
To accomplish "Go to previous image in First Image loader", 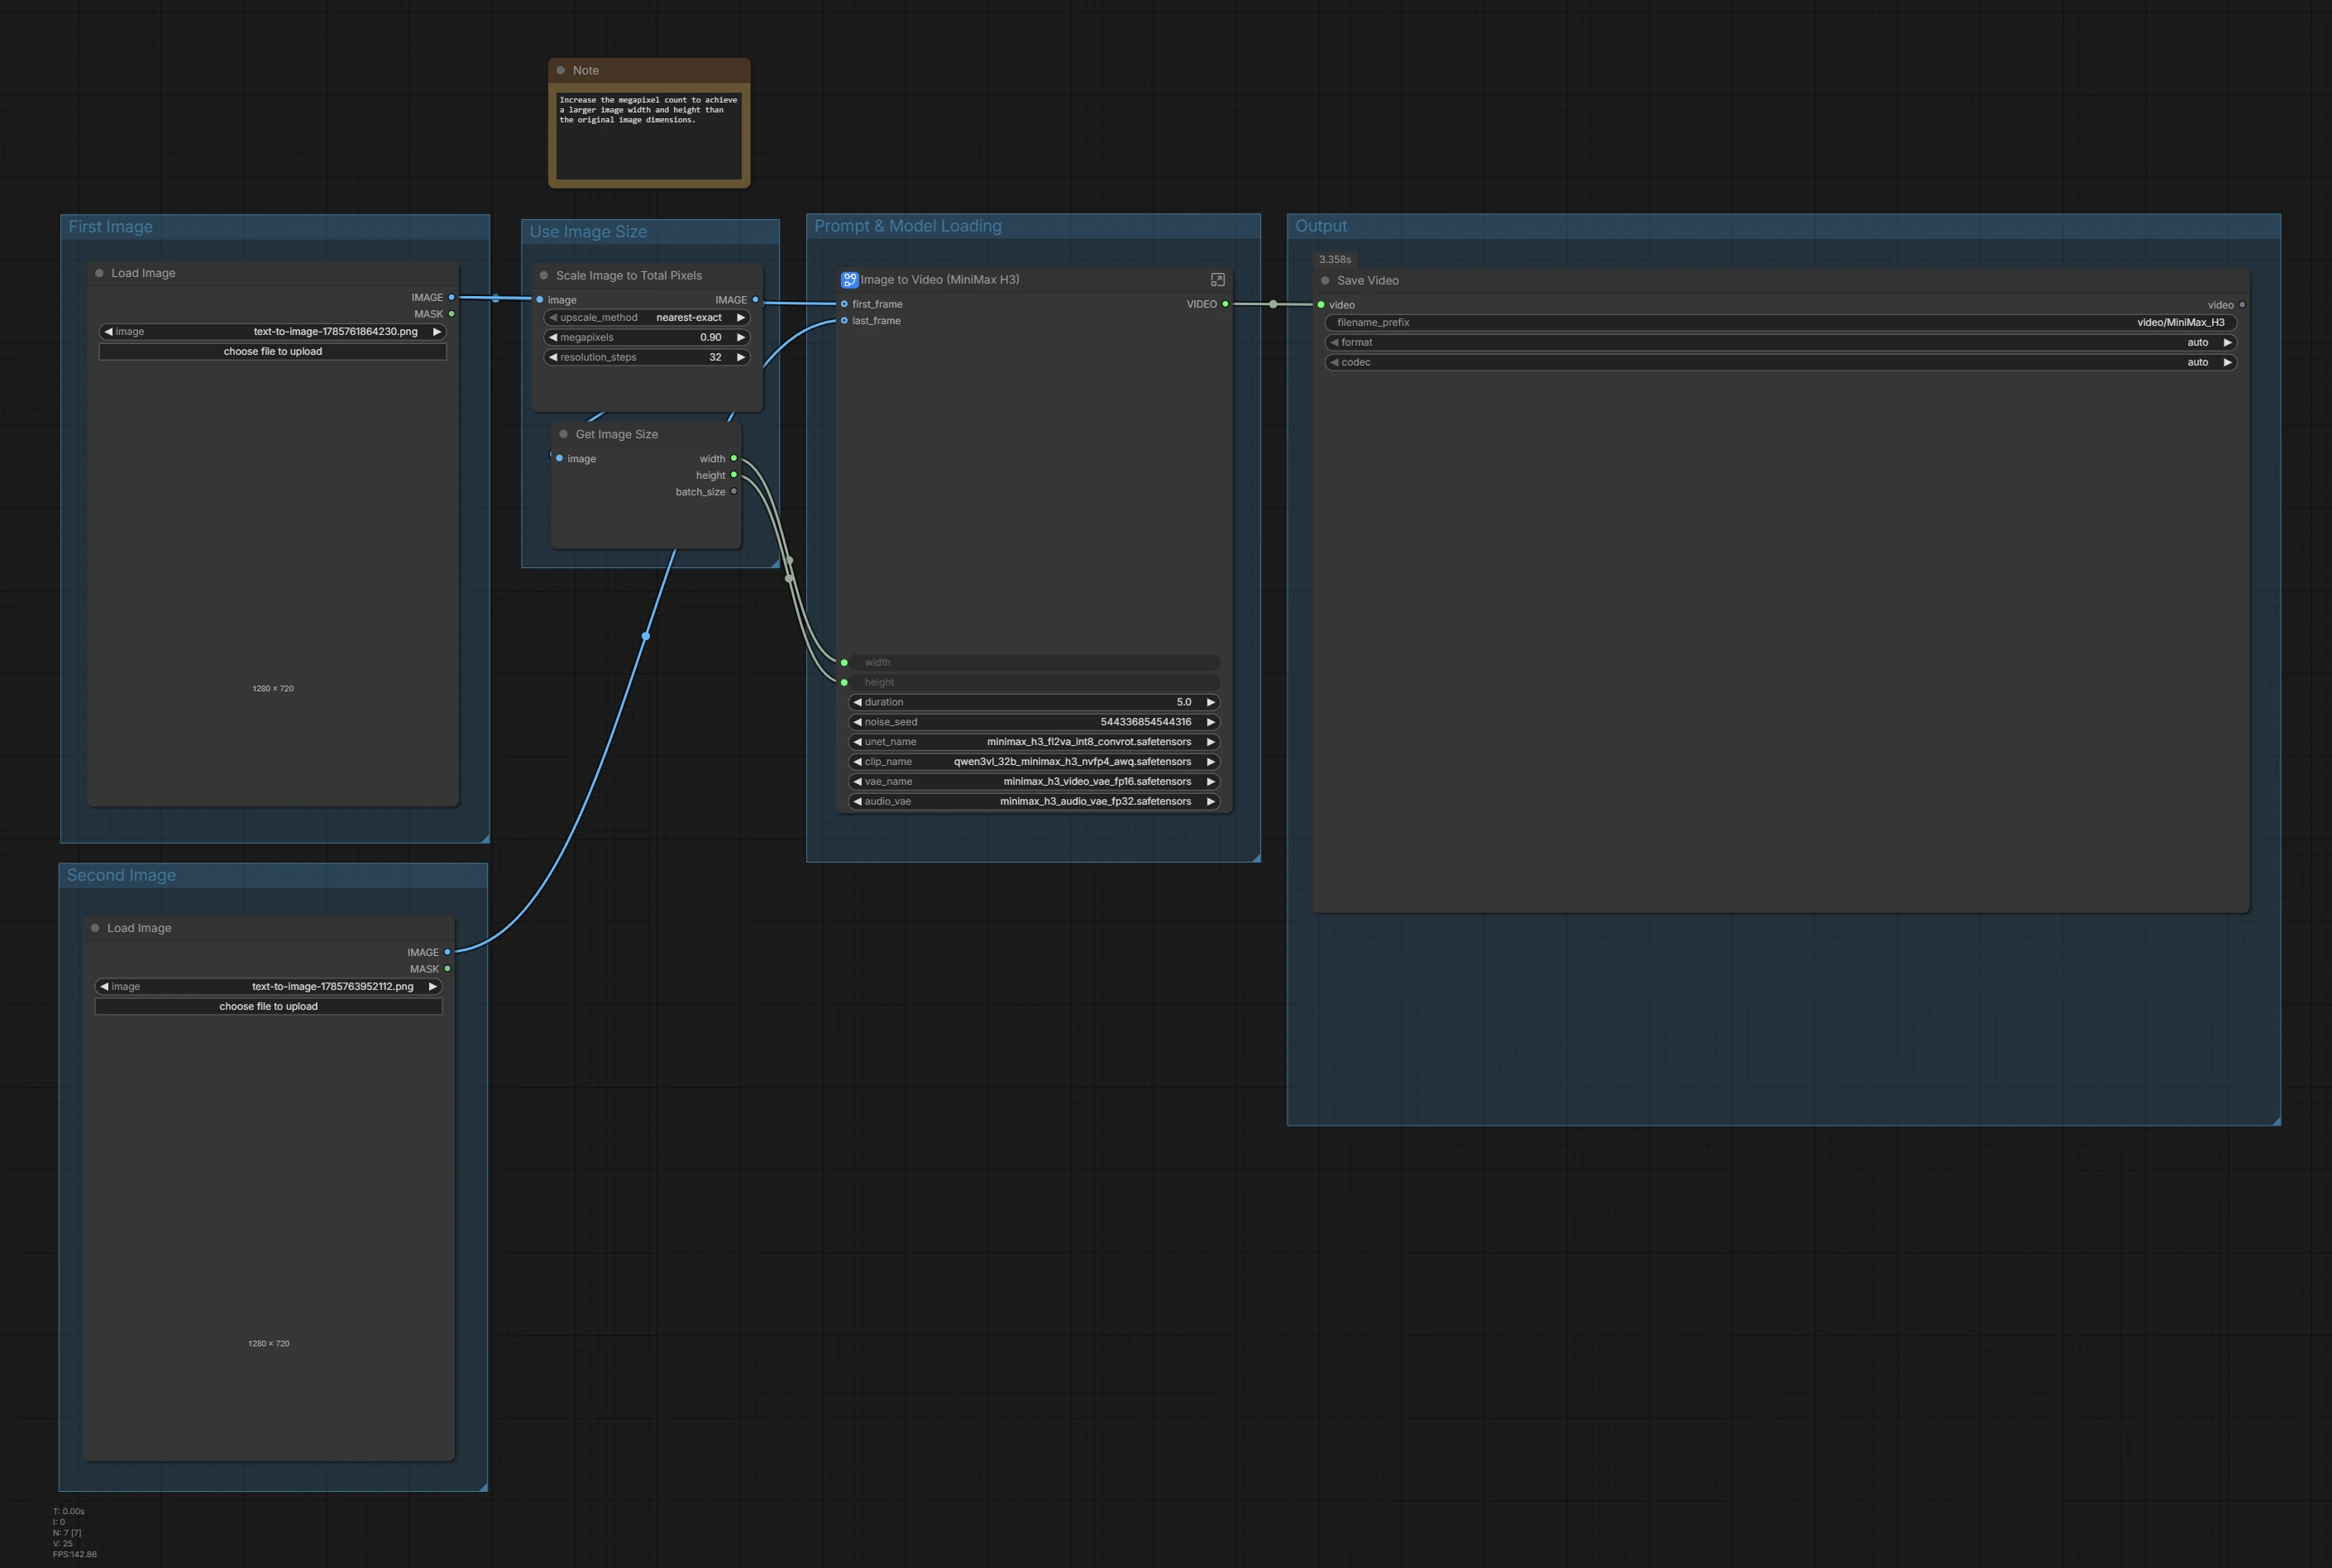I will click(x=108, y=331).
